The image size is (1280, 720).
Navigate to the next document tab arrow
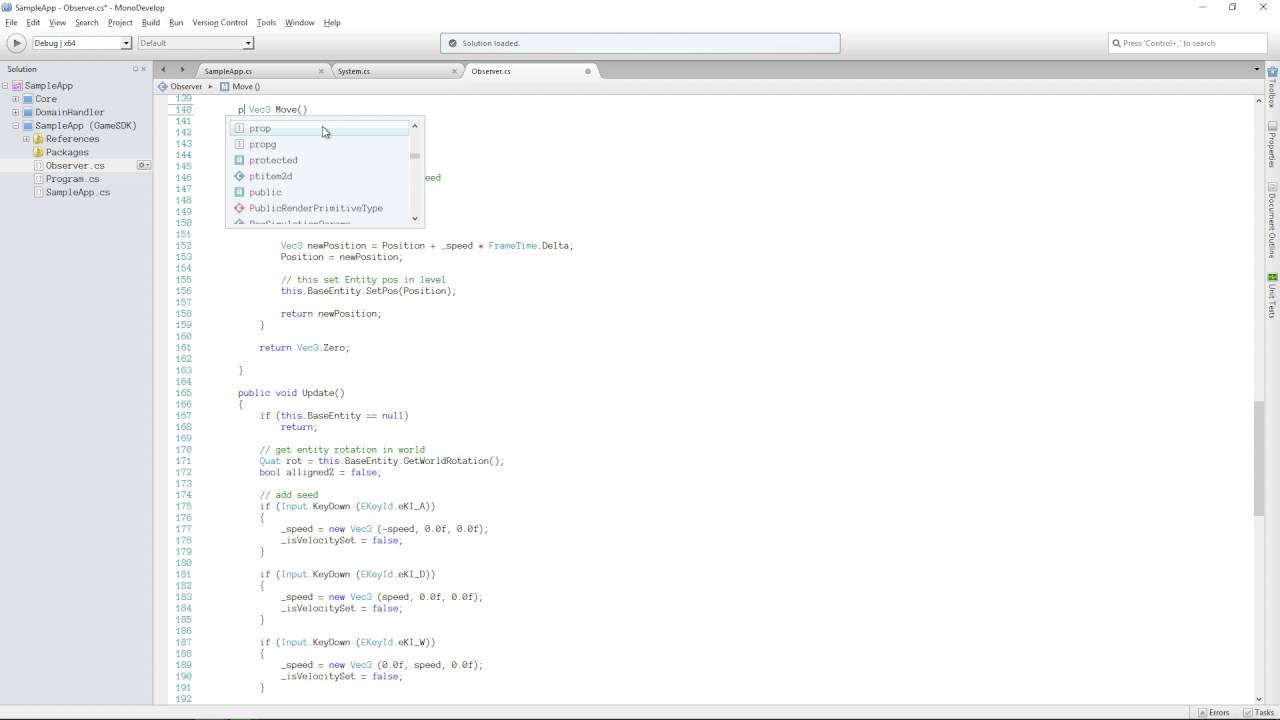click(x=182, y=70)
